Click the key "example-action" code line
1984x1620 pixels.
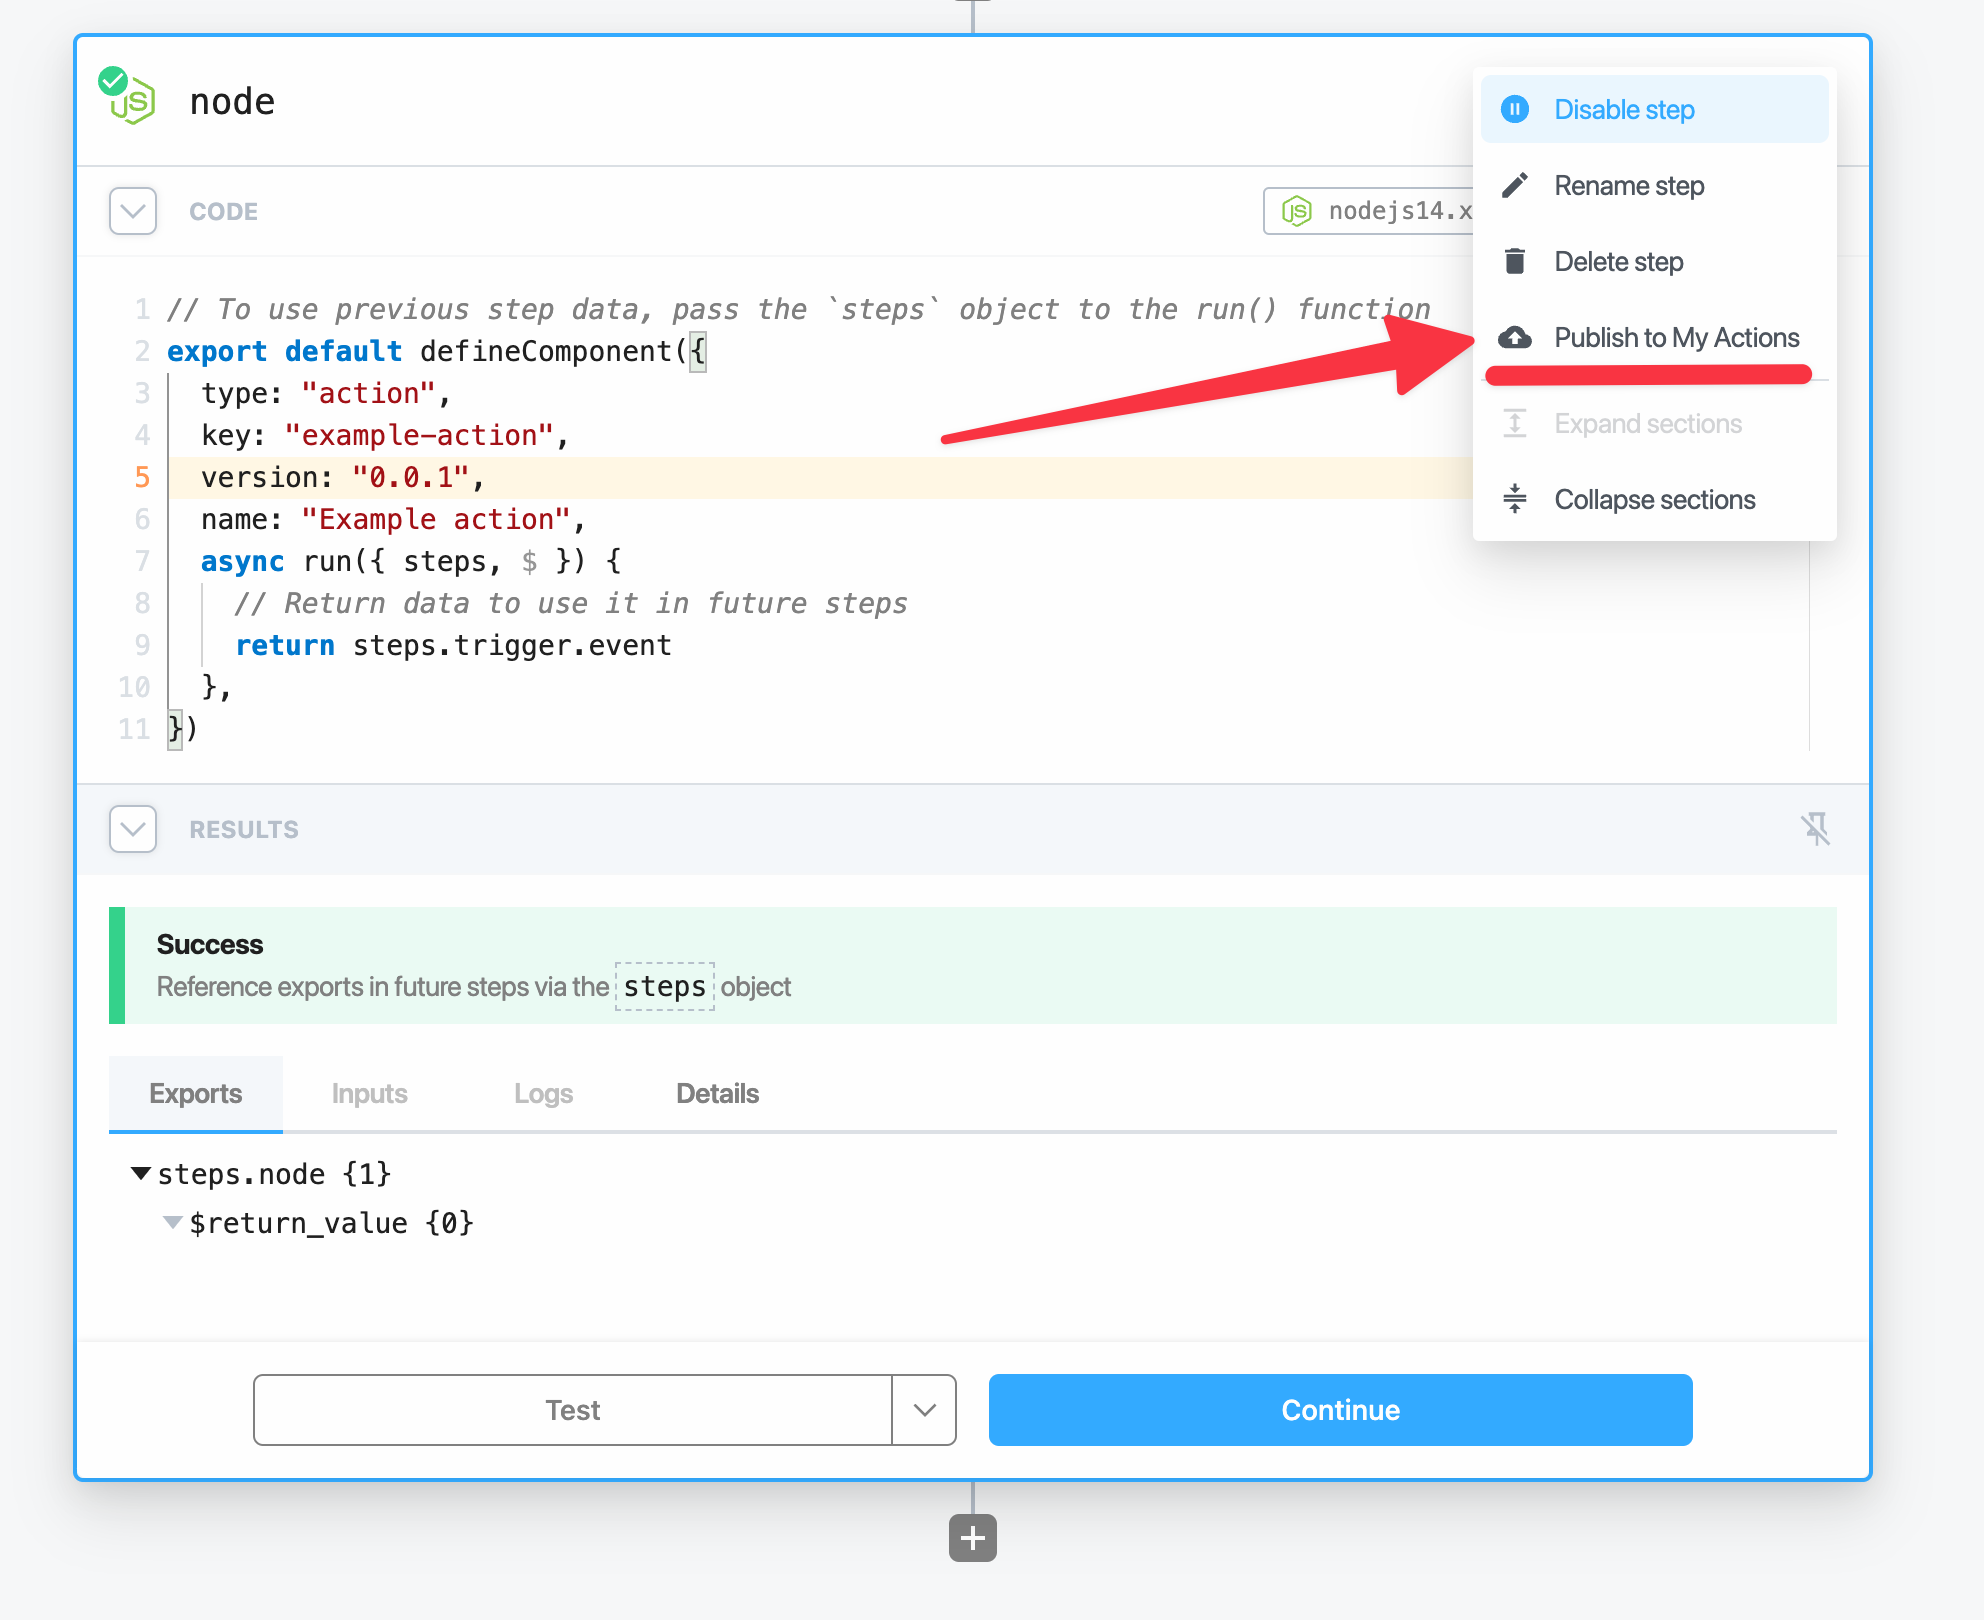tap(385, 435)
